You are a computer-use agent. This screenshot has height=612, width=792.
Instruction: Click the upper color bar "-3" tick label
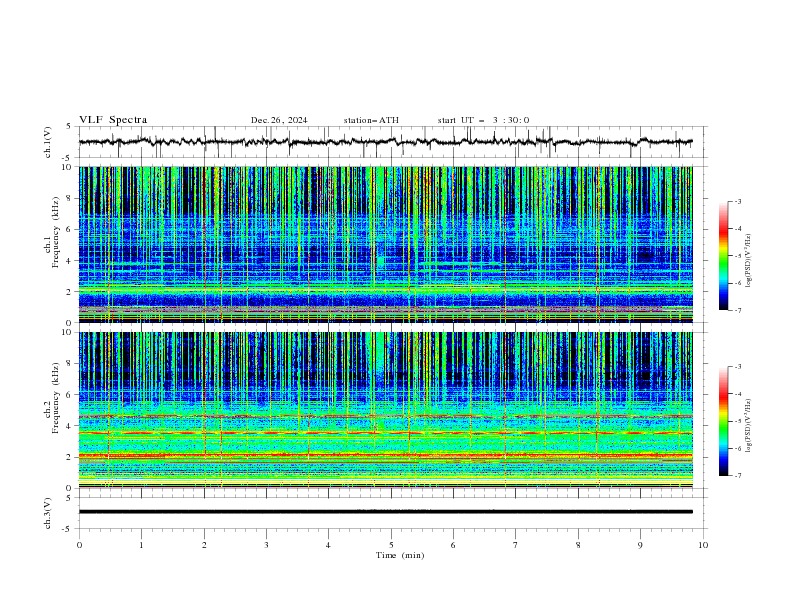(x=737, y=201)
